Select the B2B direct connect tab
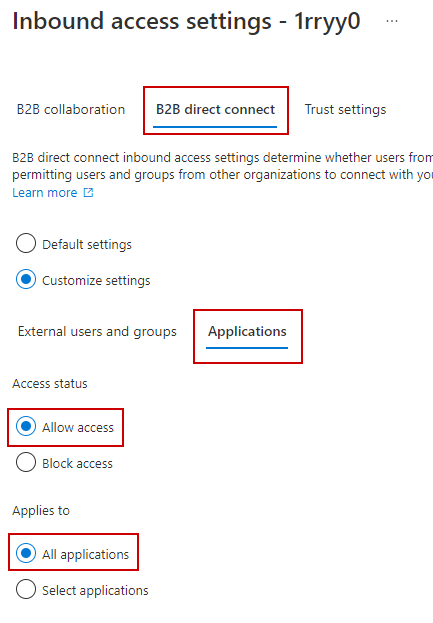The width and height of the screenshot is (433, 623). pos(215,110)
